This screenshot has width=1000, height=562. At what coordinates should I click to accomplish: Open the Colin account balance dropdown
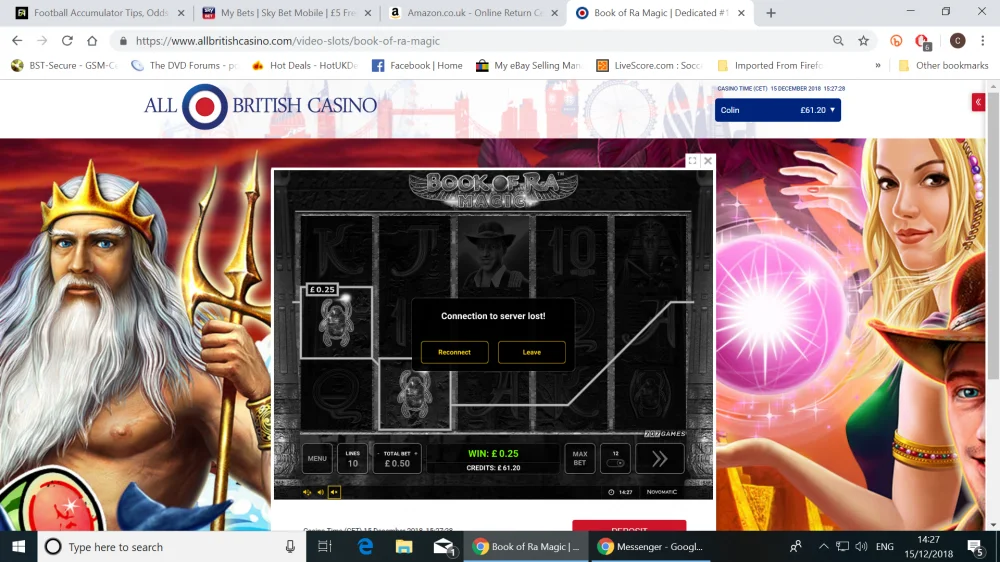pos(777,110)
